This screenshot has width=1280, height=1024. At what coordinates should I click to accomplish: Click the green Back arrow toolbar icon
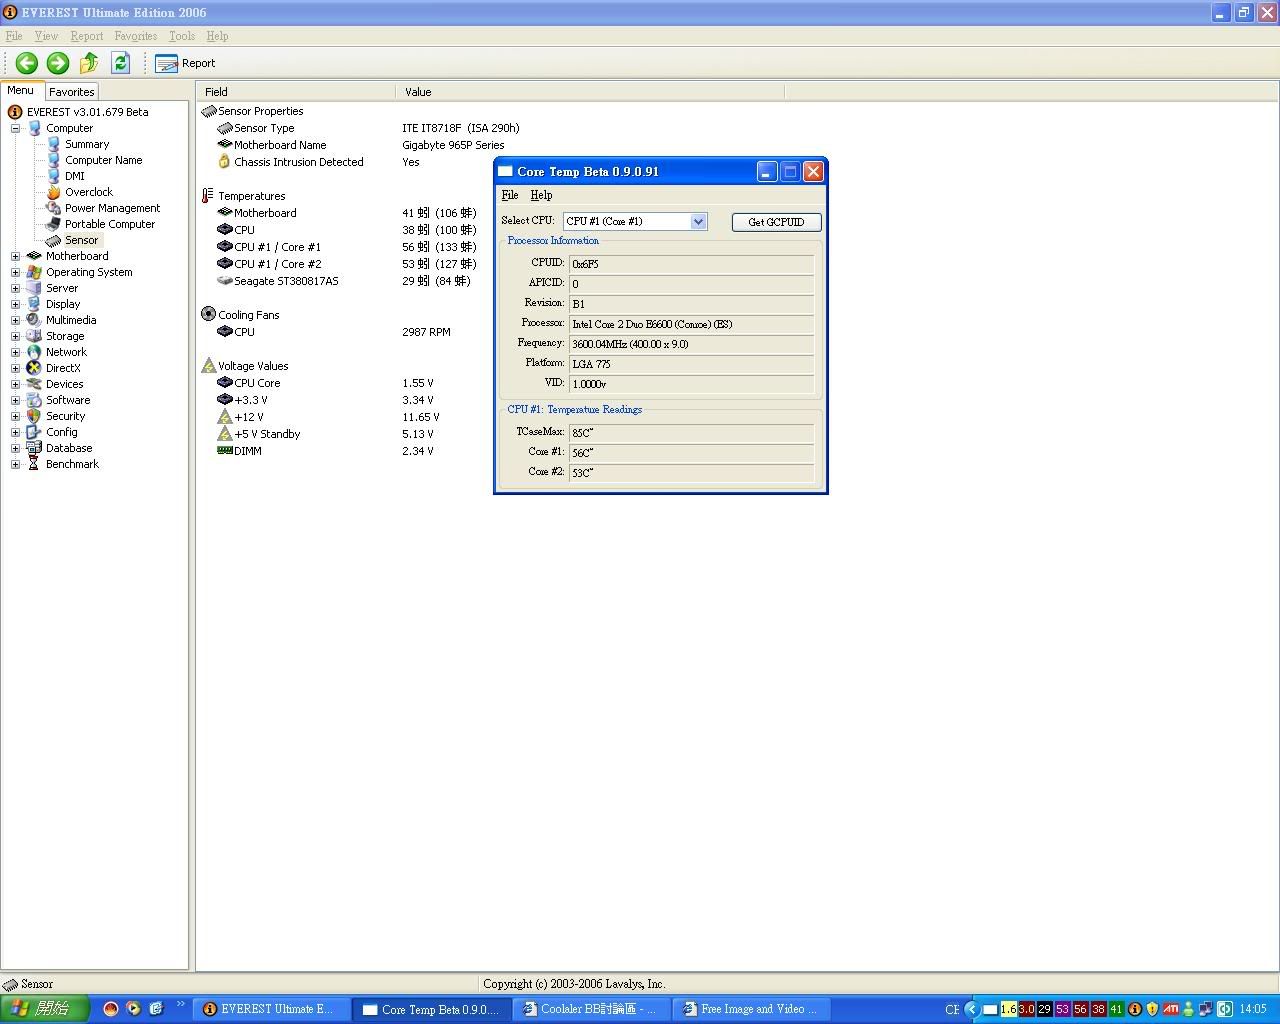click(x=27, y=63)
